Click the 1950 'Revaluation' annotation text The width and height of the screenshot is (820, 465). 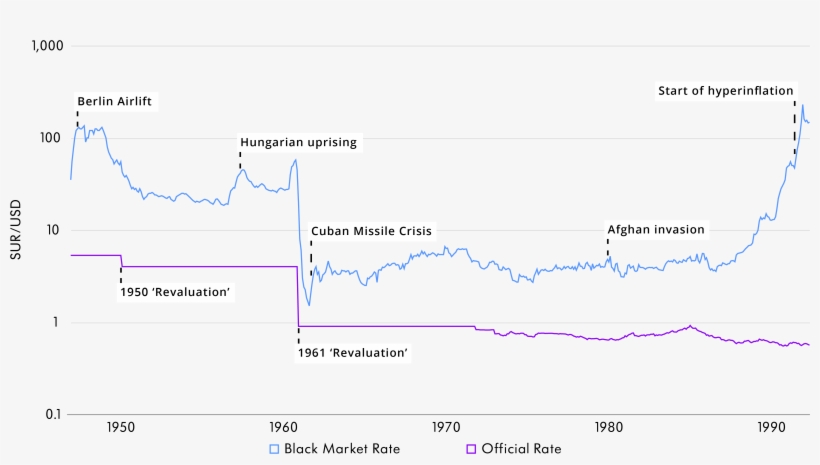(176, 292)
